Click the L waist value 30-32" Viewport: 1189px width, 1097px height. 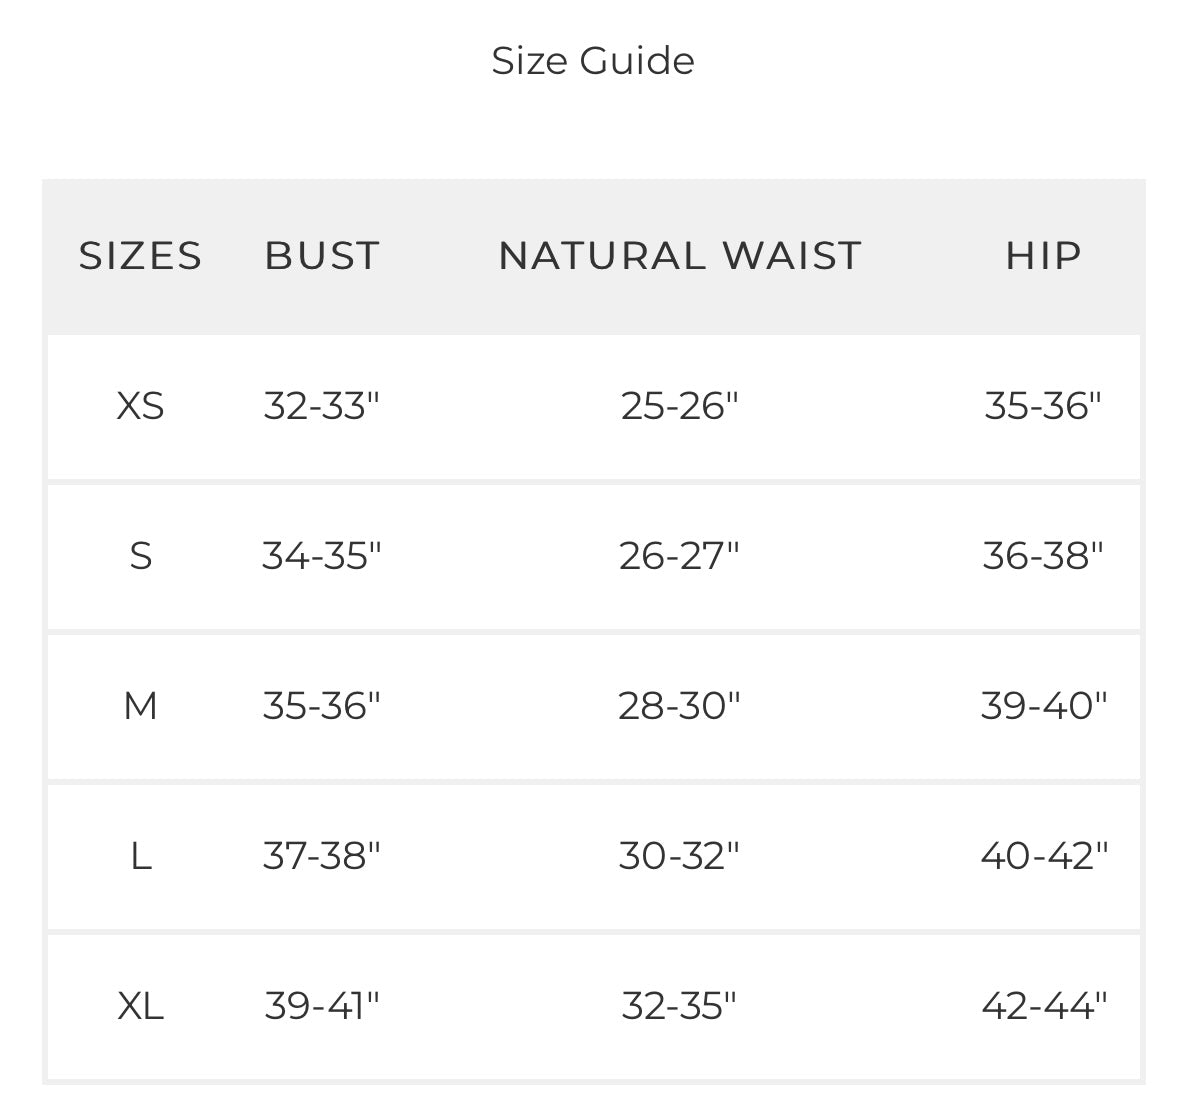pos(679,856)
